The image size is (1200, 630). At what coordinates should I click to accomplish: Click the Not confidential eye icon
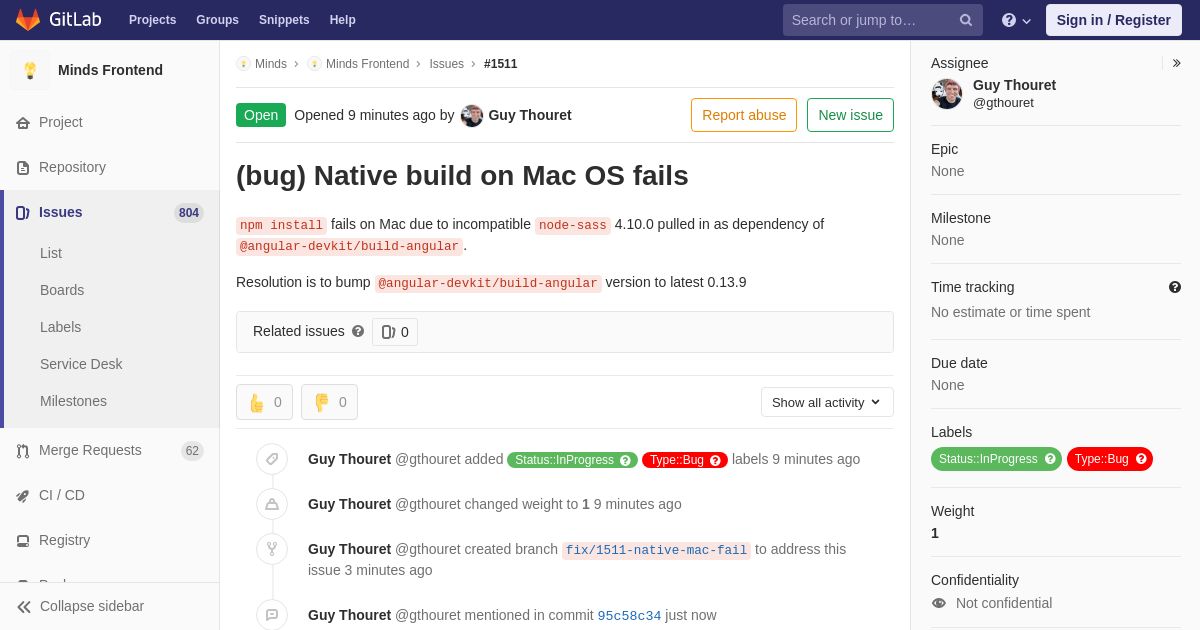tap(939, 603)
